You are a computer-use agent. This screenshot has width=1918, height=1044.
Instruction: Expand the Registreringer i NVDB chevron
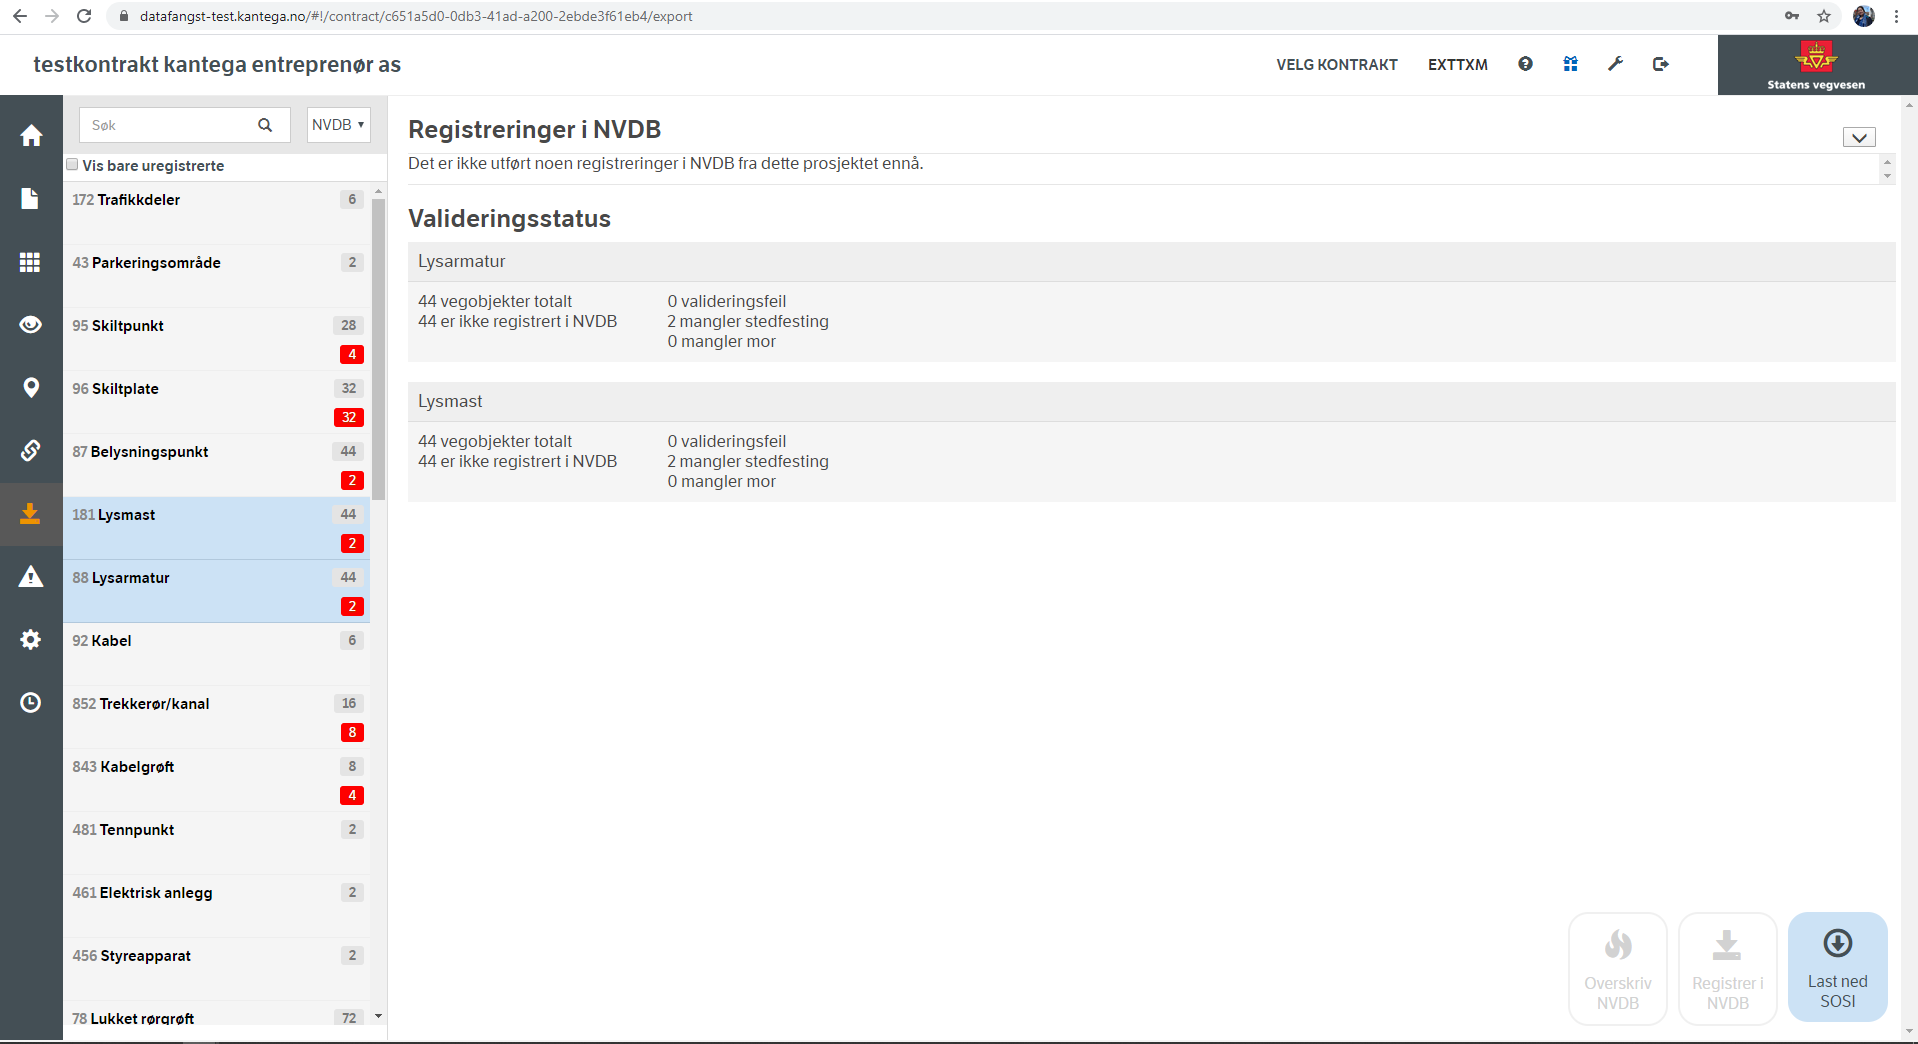[x=1859, y=138]
